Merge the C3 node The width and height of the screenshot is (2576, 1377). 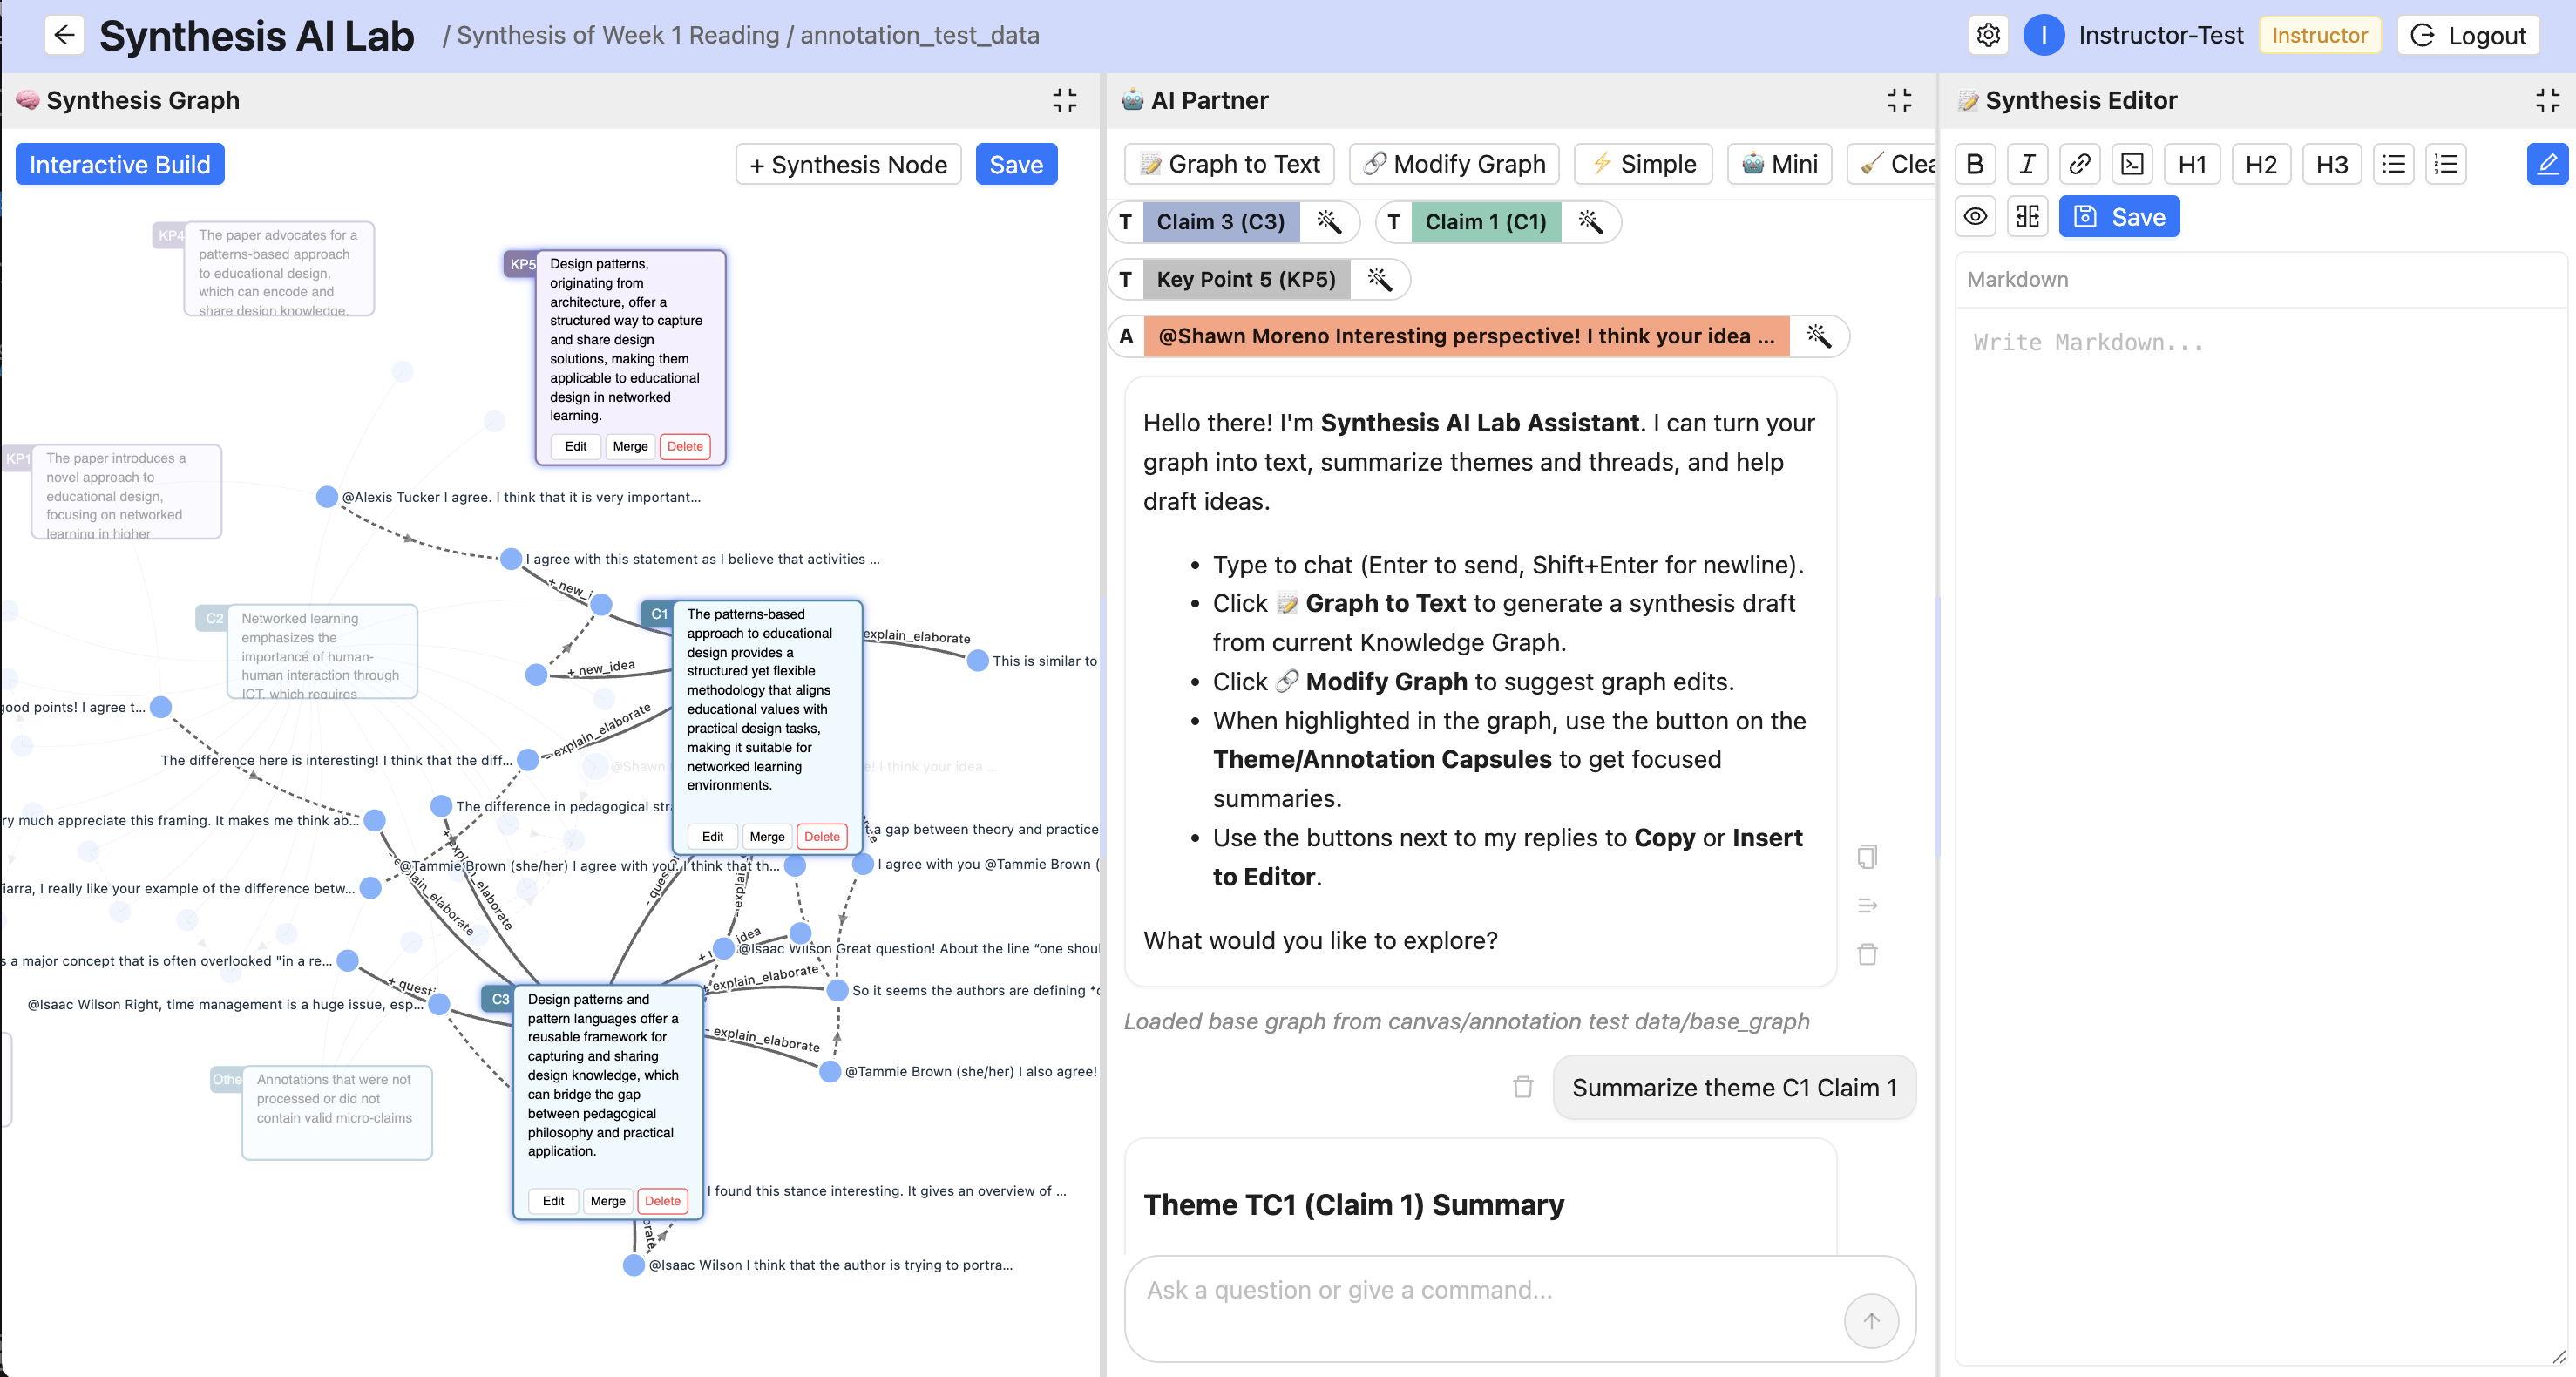(607, 1201)
